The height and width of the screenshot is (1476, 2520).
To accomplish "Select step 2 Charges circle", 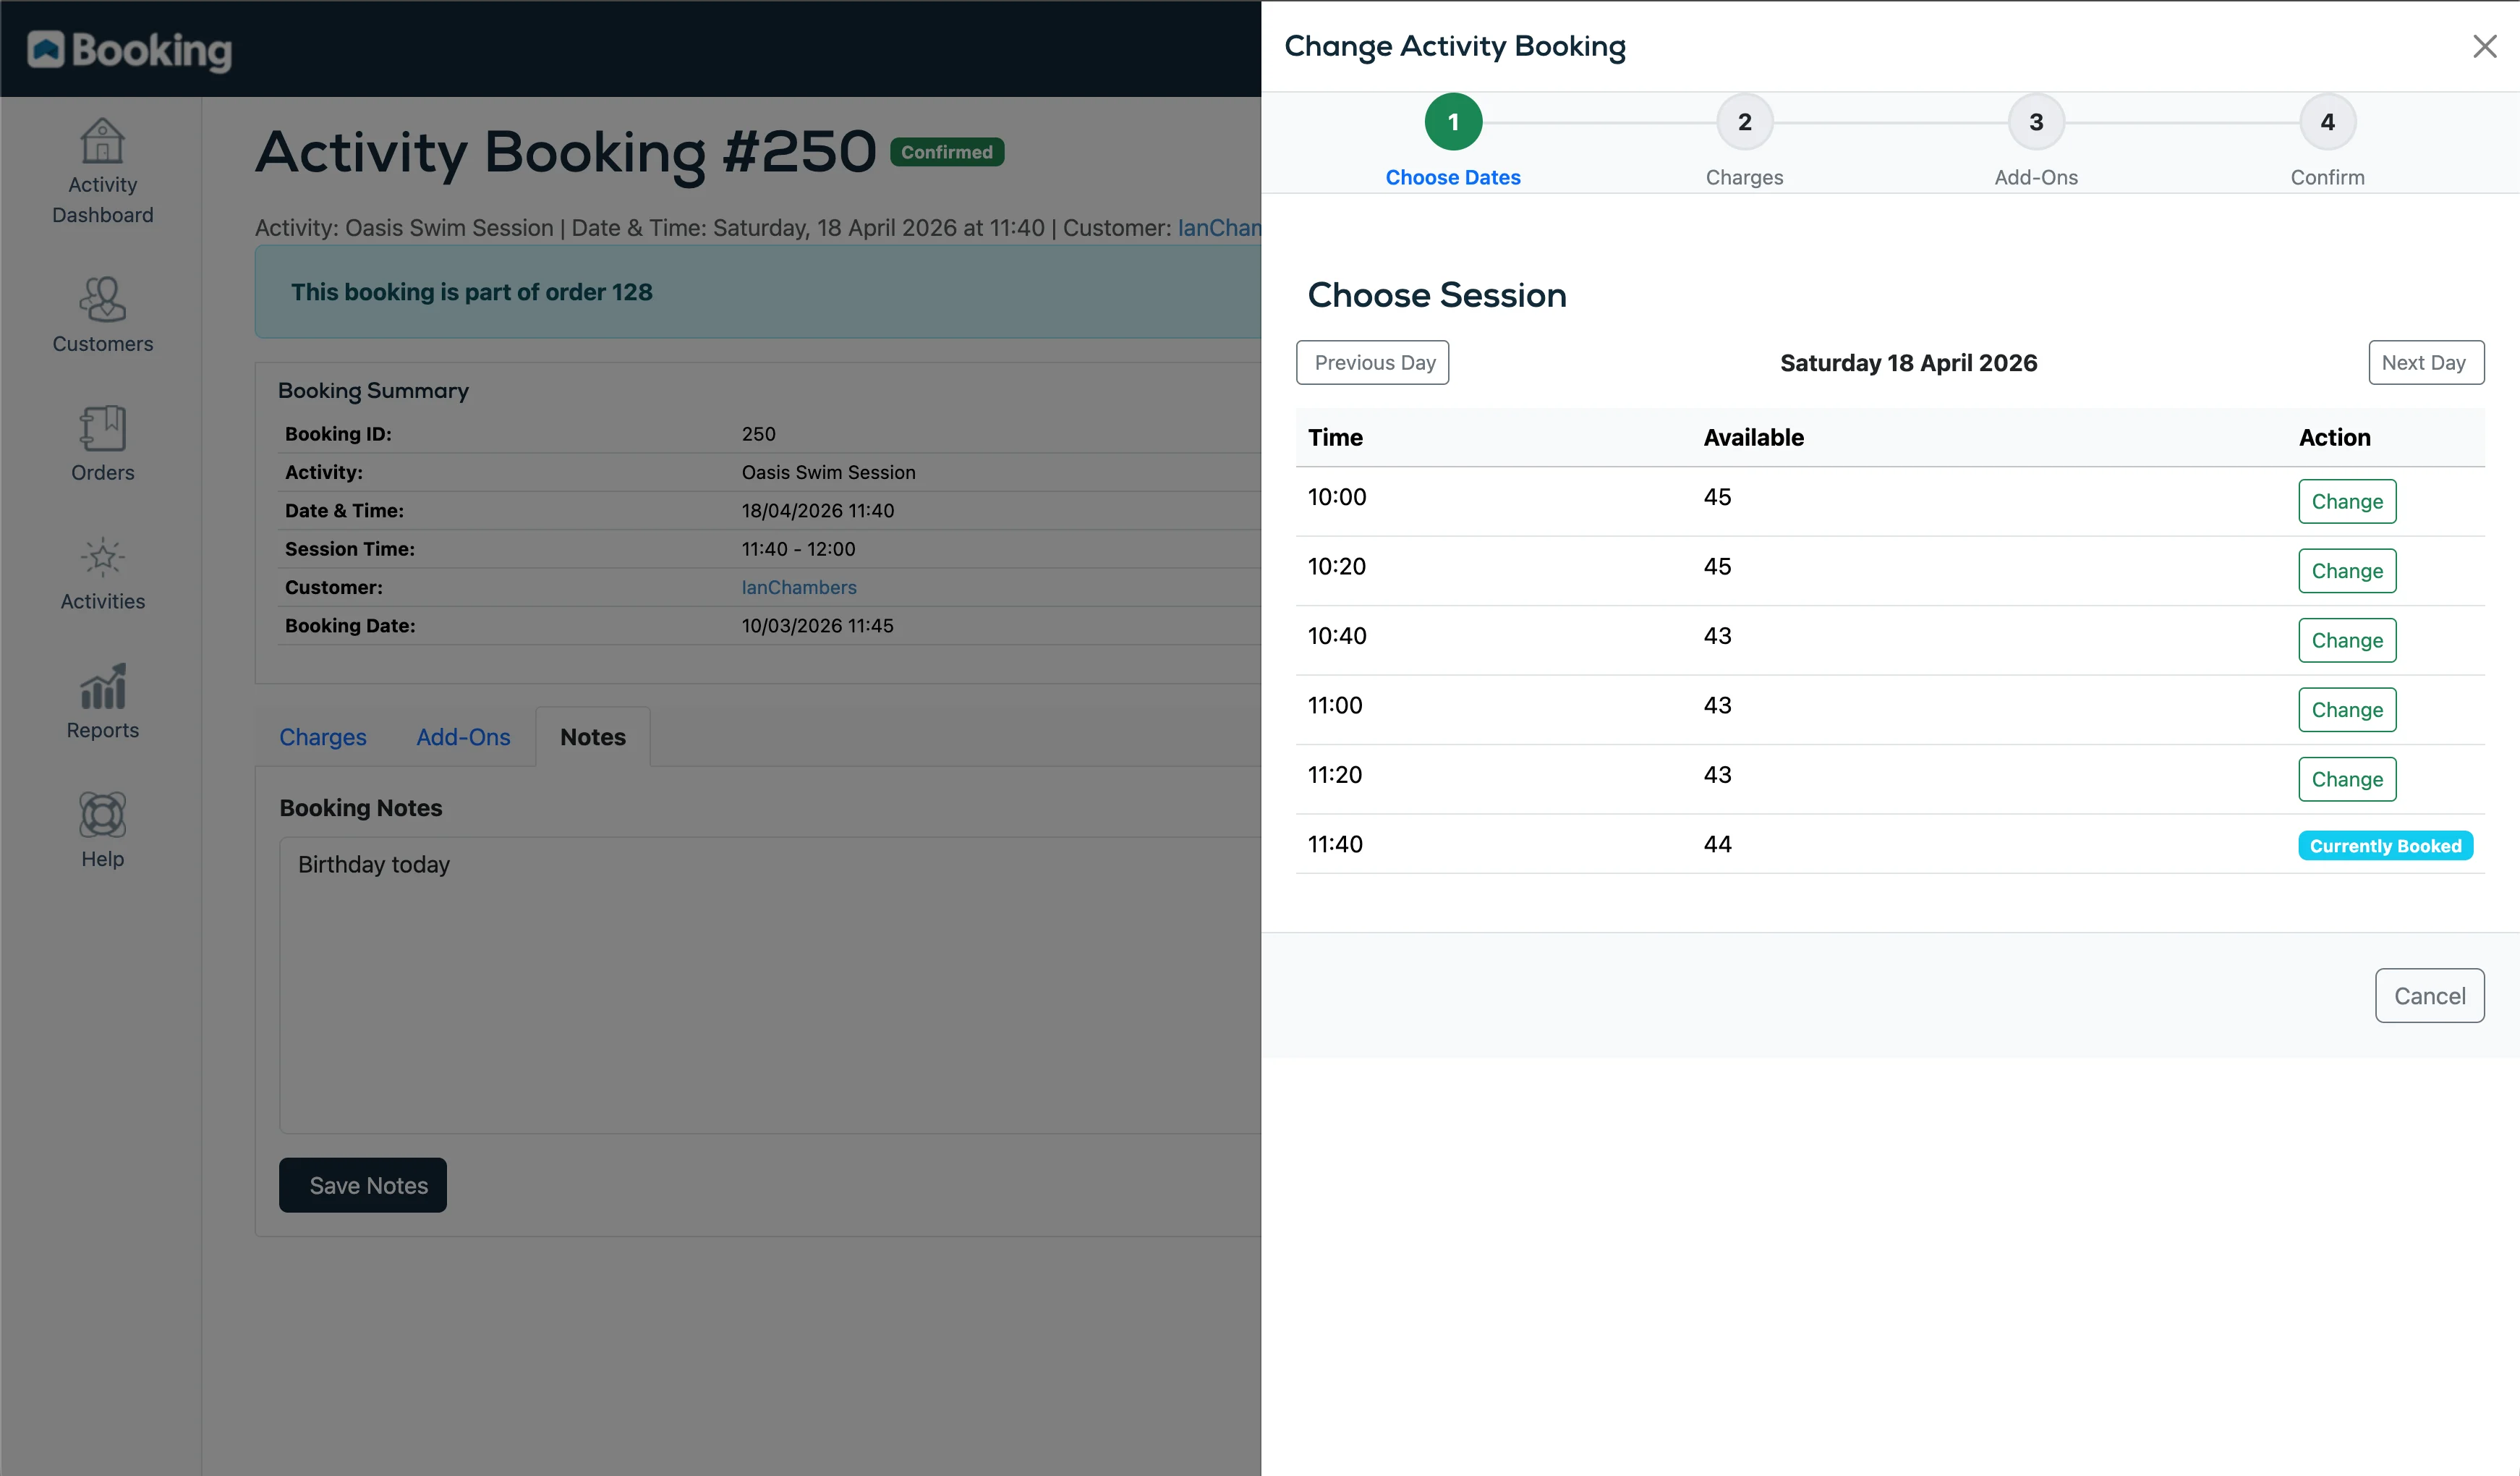I will (x=1744, y=122).
